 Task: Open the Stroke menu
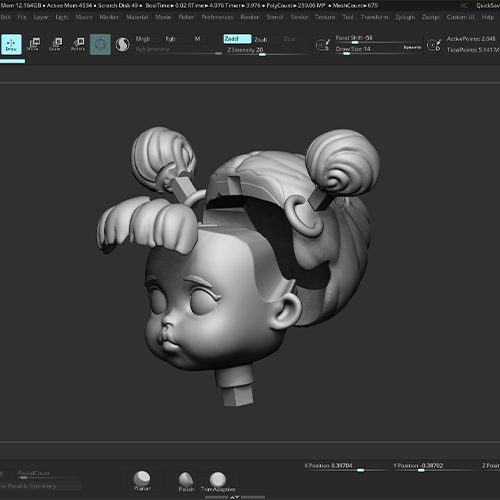(x=299, y=17)
